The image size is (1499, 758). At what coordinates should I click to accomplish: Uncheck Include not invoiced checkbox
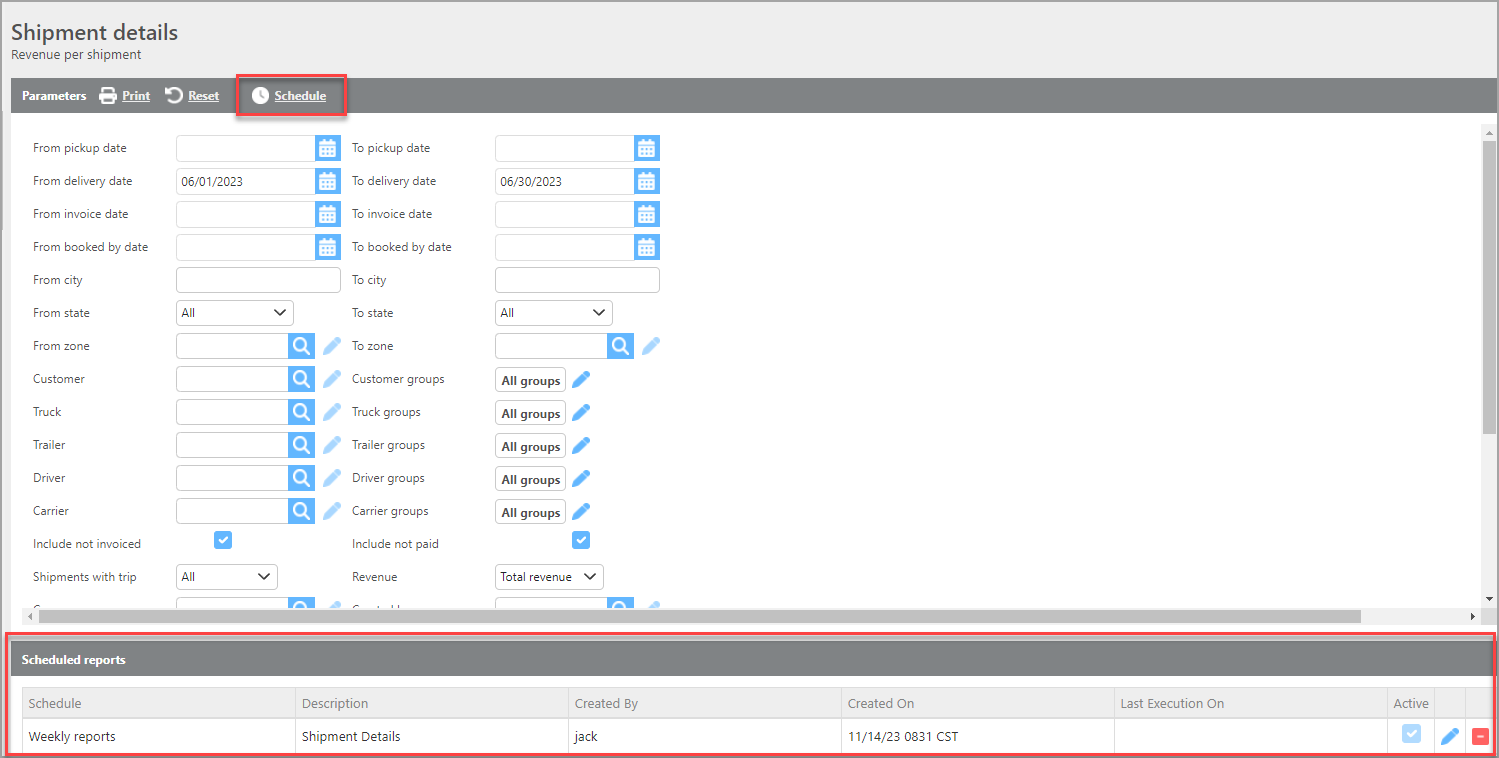click(x=223, y=540)
